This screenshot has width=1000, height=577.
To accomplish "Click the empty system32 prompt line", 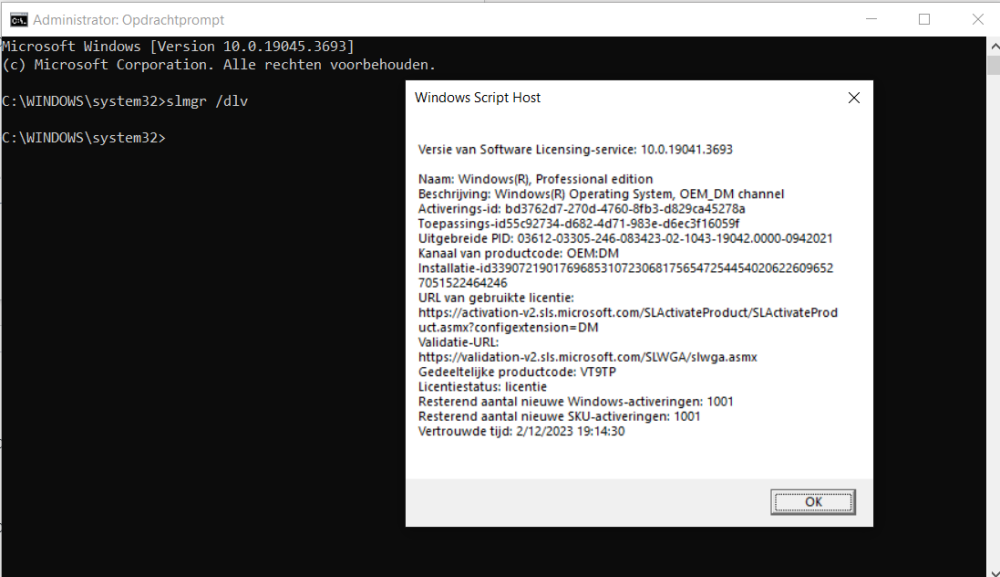I will tap(84, 137).
